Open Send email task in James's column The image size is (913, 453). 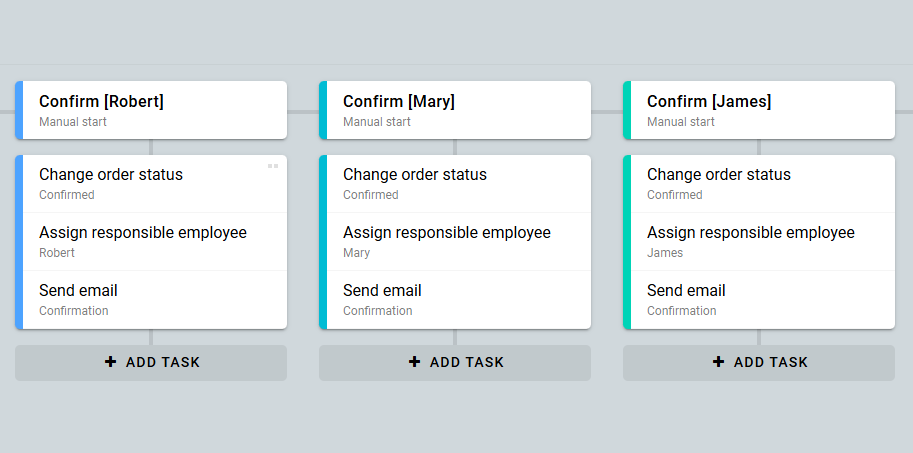point(762,299)
